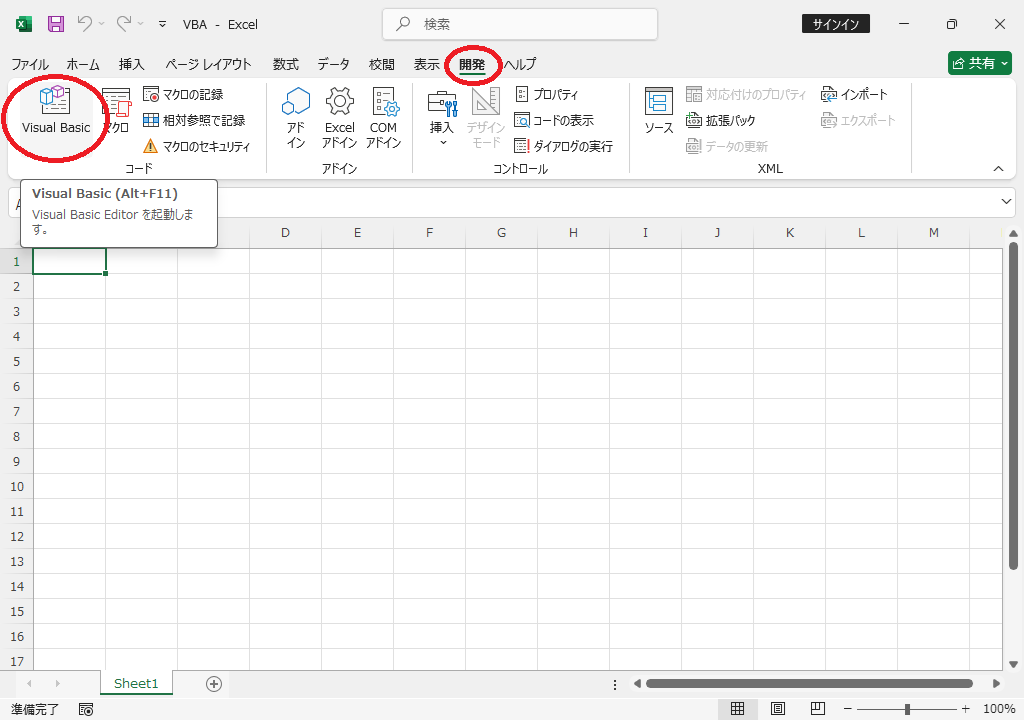The height and width of the screenshot is (720, 1024).
Task: Open マクロのセキュリティ settings
Action: click(197, 146)
